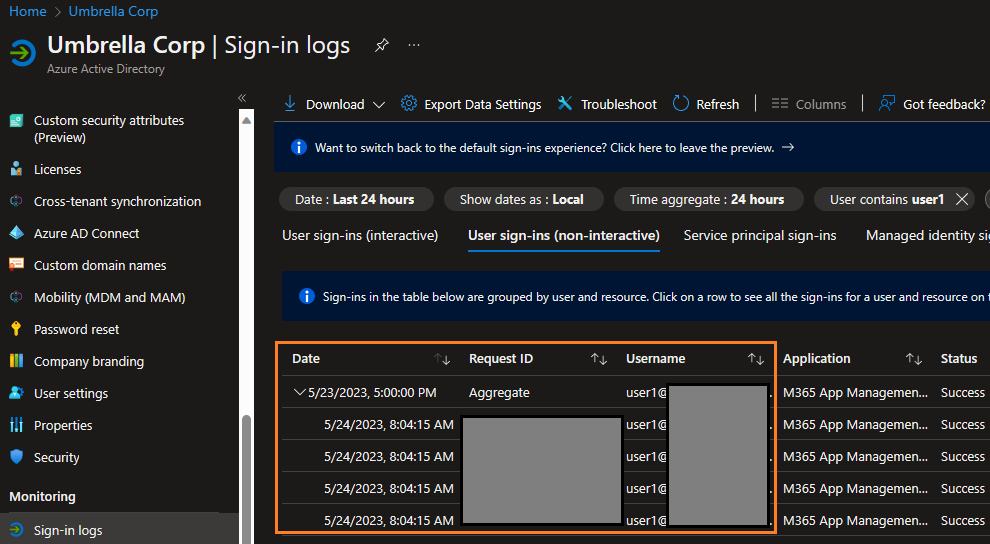990x544 pixels.
Task: Click the Status column header
Action: pos(958,358)
